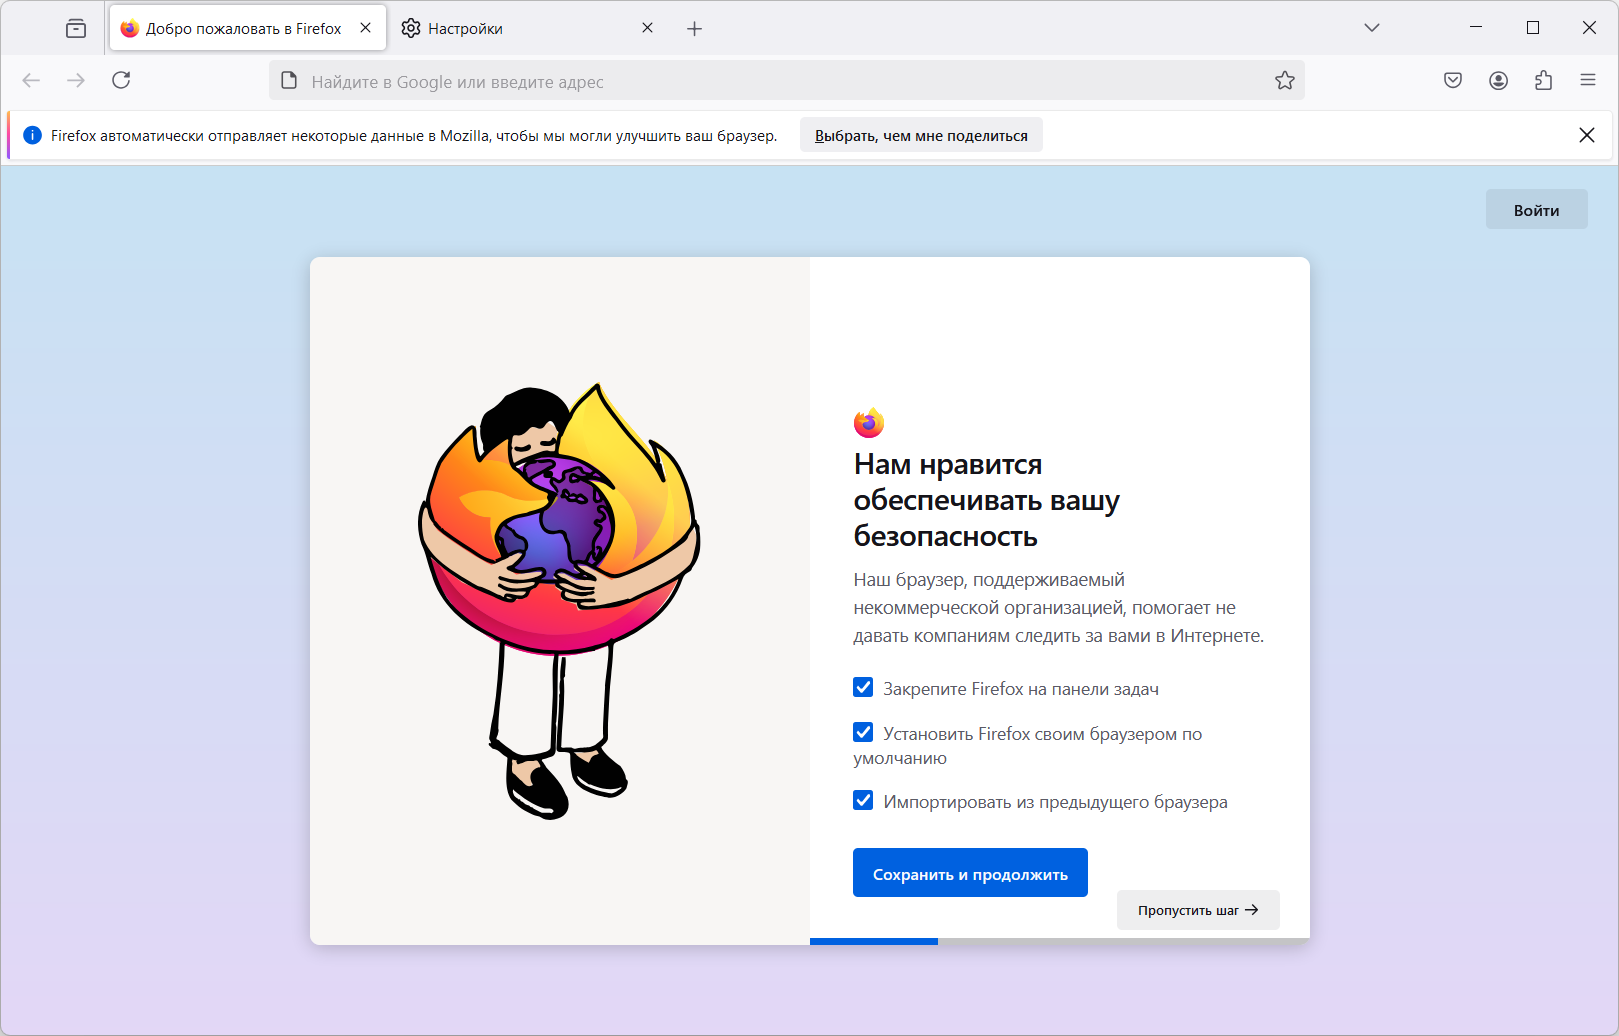Click the Войти sign-in button
1619x1036 pixels.
coord(1536,210)
